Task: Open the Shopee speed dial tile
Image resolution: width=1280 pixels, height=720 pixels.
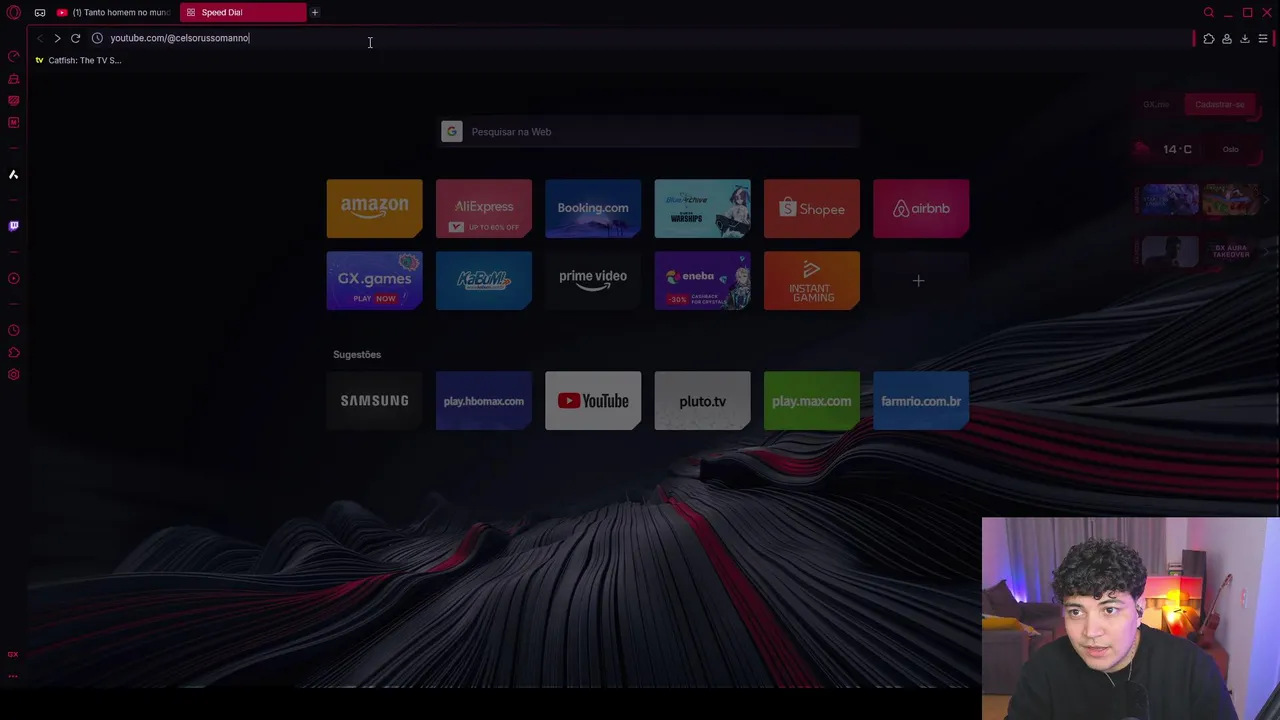Action: coord(812,209)
